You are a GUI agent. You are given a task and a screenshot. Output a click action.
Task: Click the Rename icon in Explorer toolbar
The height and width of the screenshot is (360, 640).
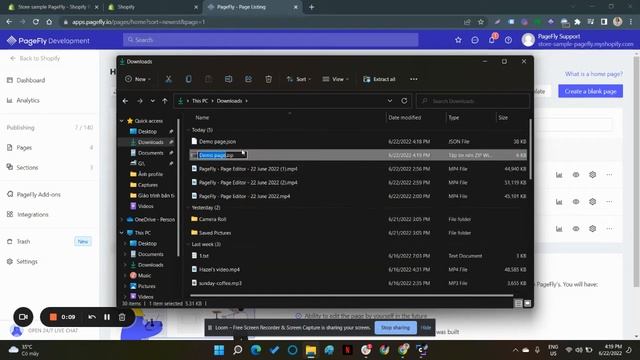click(x=228, y=79)
